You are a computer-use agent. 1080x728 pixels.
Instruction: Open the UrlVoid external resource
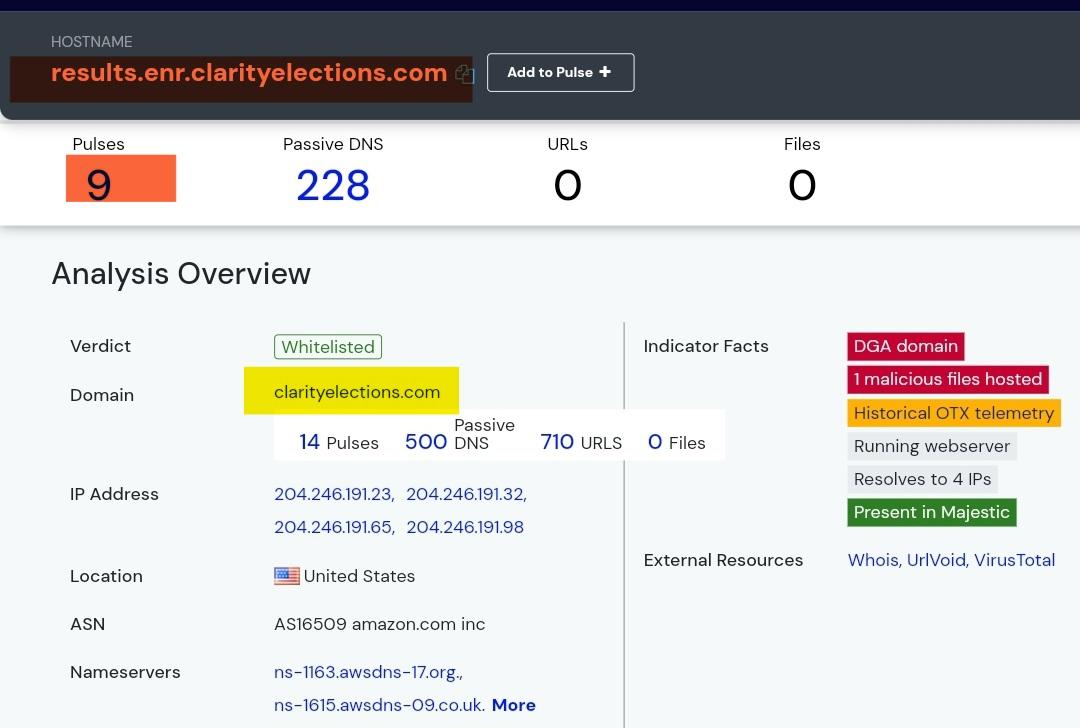(x=936, y=560)
